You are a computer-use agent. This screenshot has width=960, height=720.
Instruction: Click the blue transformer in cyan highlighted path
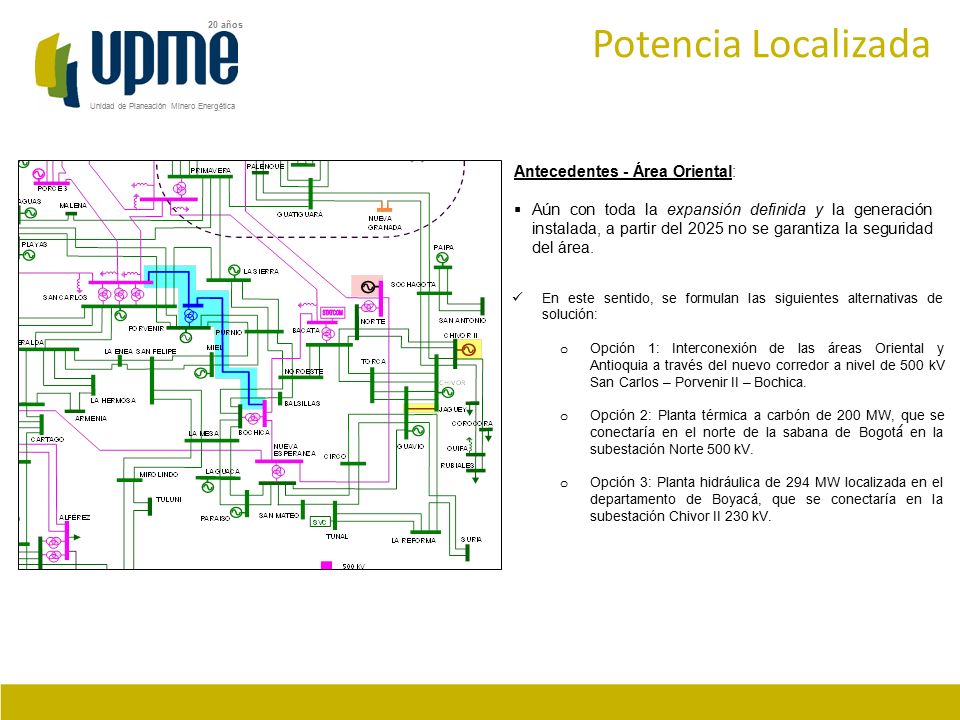[x=190, y=316]
